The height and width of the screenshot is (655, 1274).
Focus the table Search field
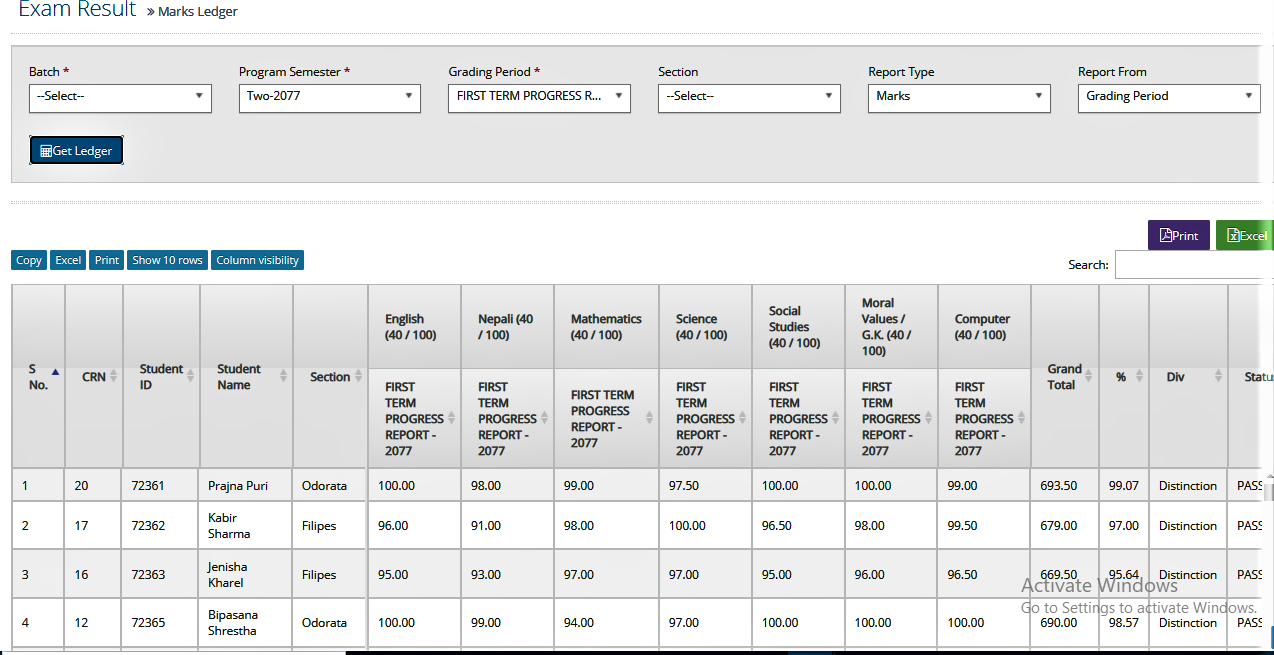pos(1194,265)
